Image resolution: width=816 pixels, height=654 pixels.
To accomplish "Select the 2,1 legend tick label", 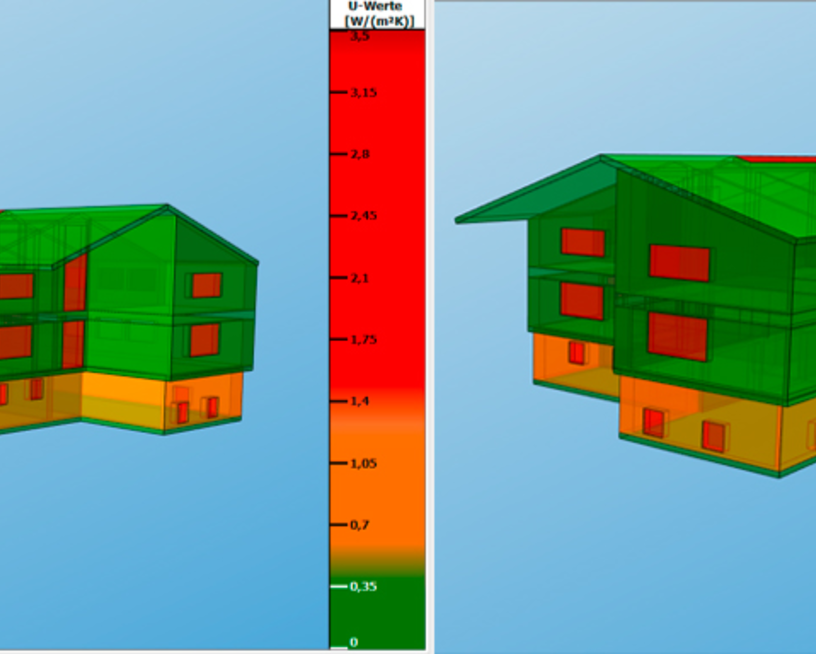I will [360, 278].
